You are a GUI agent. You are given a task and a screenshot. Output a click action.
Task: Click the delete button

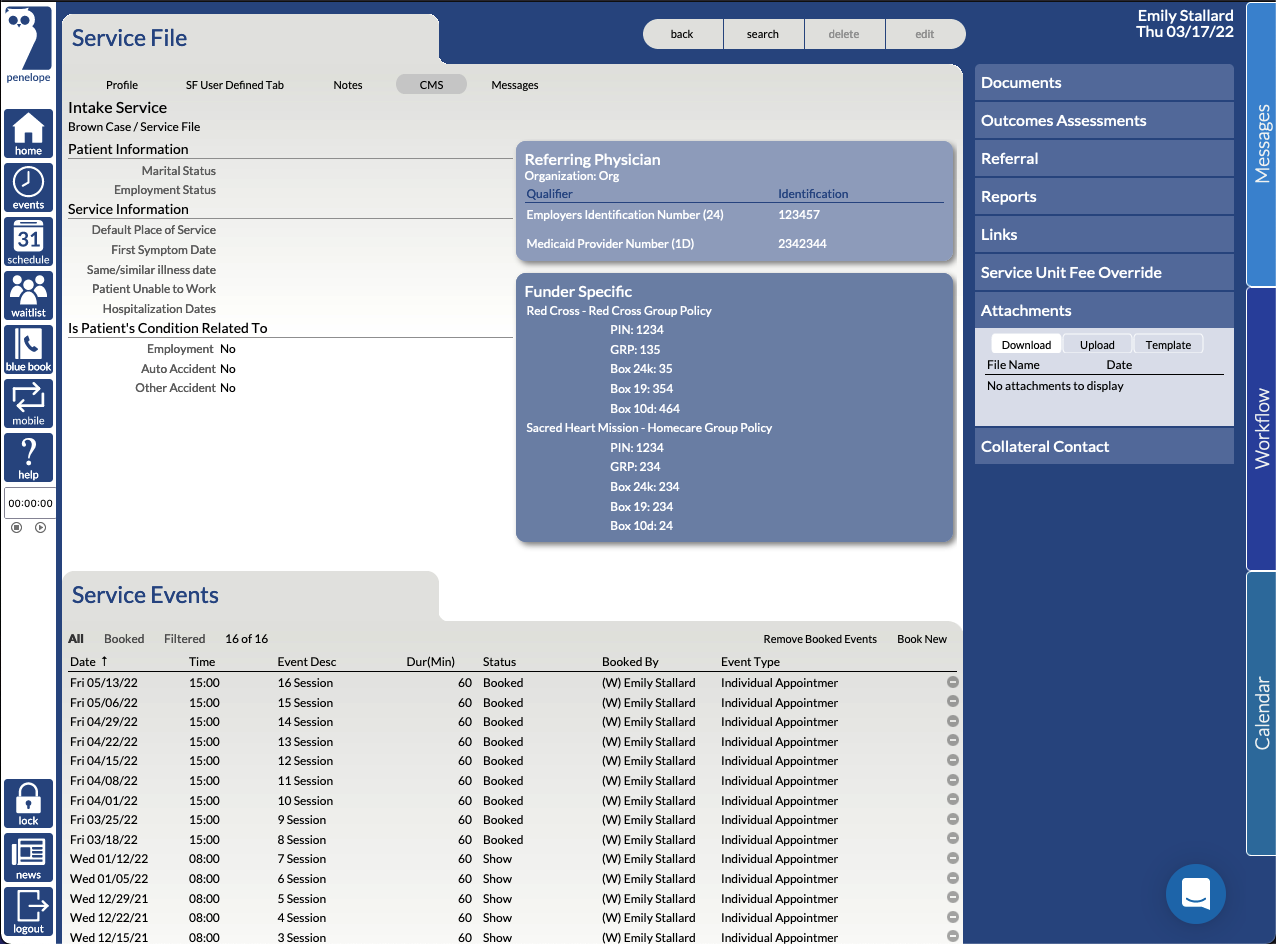click(844, 34)
